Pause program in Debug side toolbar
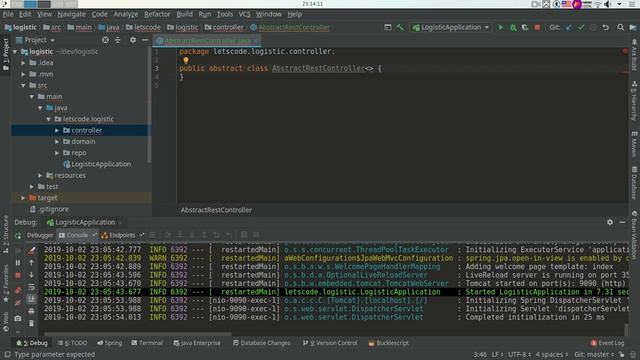 pyautogui.click(x=18, y=263)
